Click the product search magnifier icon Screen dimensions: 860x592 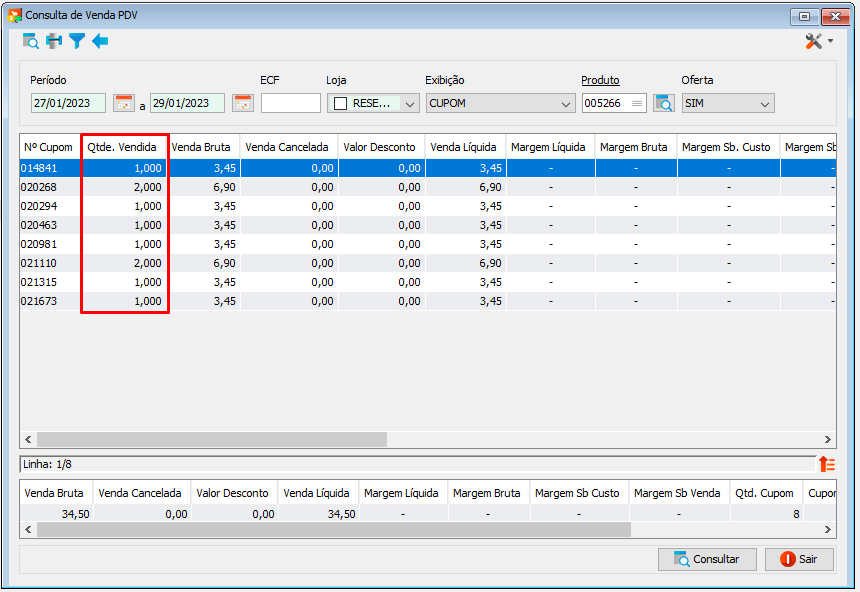tap(664, 103)
